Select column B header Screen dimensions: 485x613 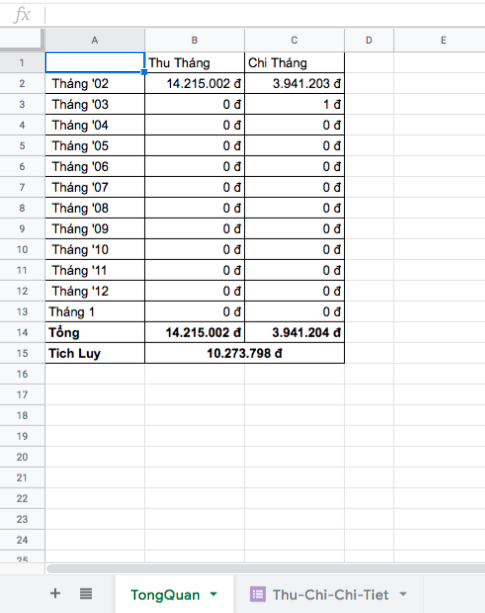coord(194,40)
